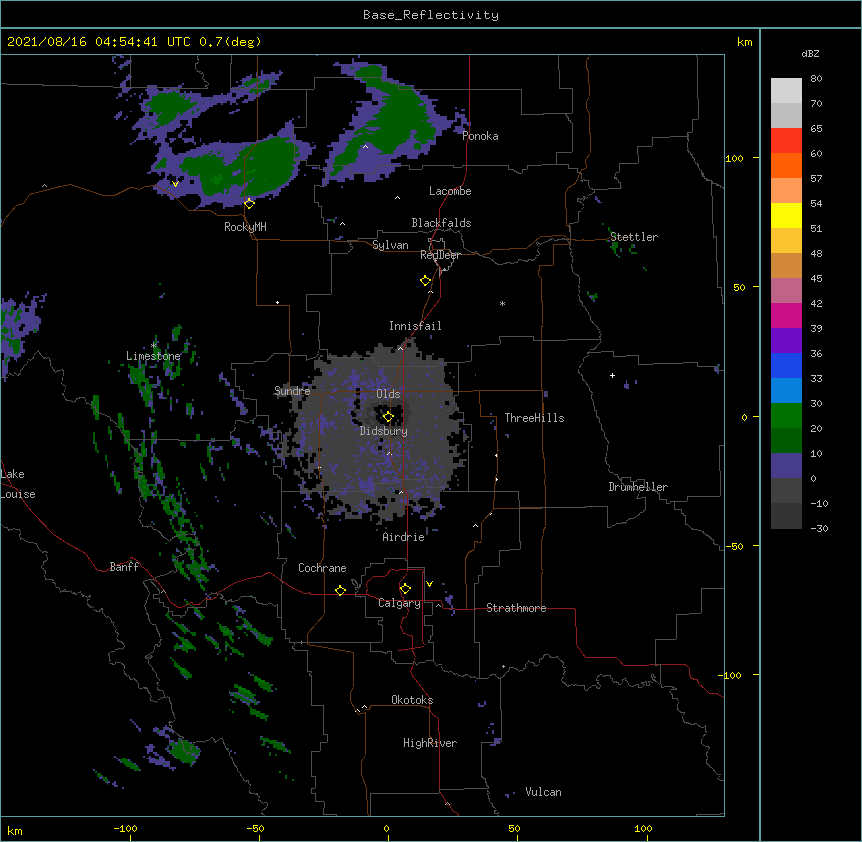Click the -100 tick on the bottom axis
This screenshot has height=842, width=862.
click(125, 828)
